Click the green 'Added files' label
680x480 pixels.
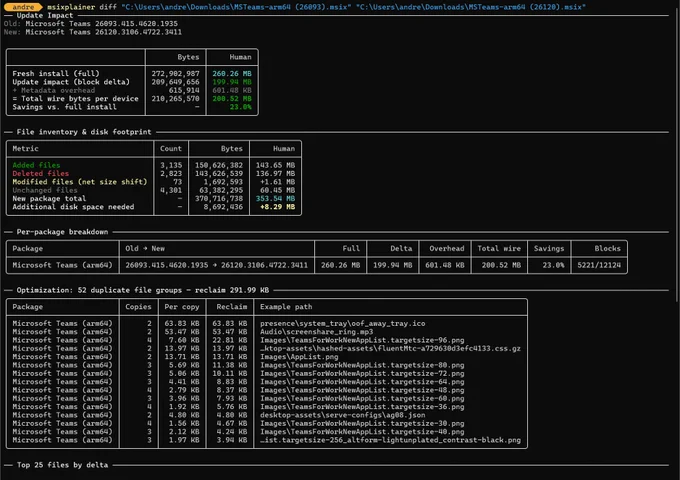point(36,165)
